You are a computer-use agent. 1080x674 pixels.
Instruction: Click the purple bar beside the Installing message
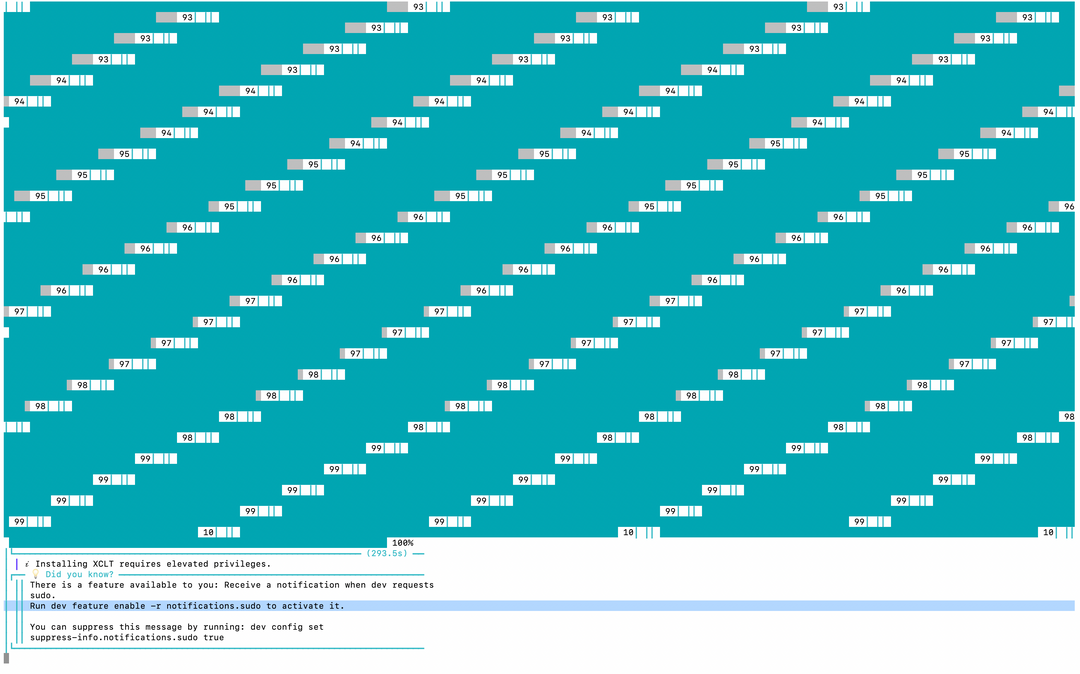(17, 565)
